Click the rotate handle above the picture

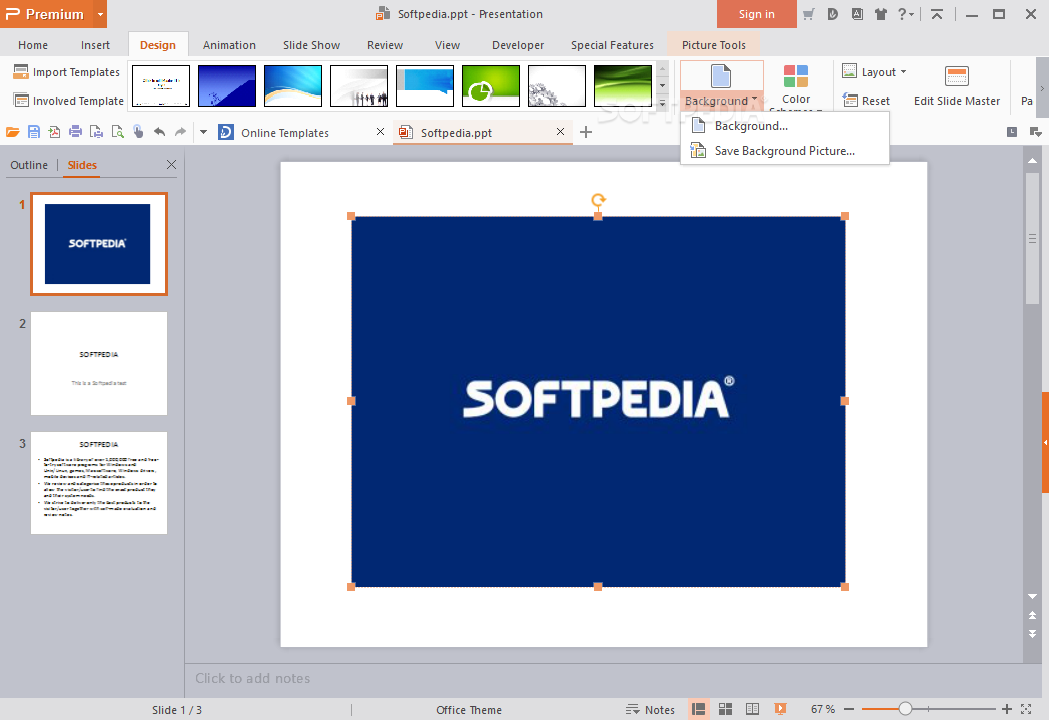click(598, 199)
